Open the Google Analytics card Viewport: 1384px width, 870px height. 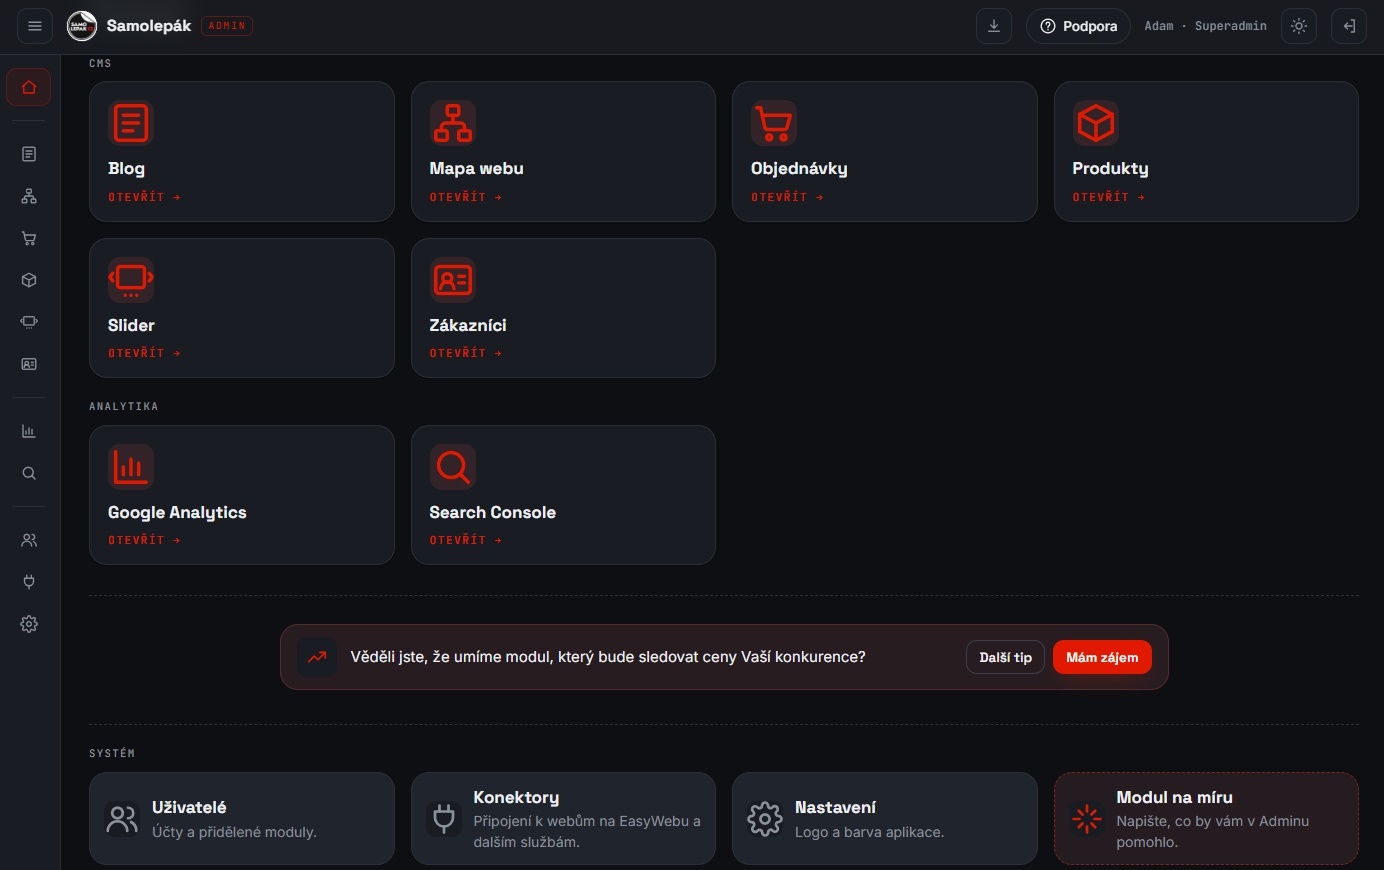[x=242, y=495]
